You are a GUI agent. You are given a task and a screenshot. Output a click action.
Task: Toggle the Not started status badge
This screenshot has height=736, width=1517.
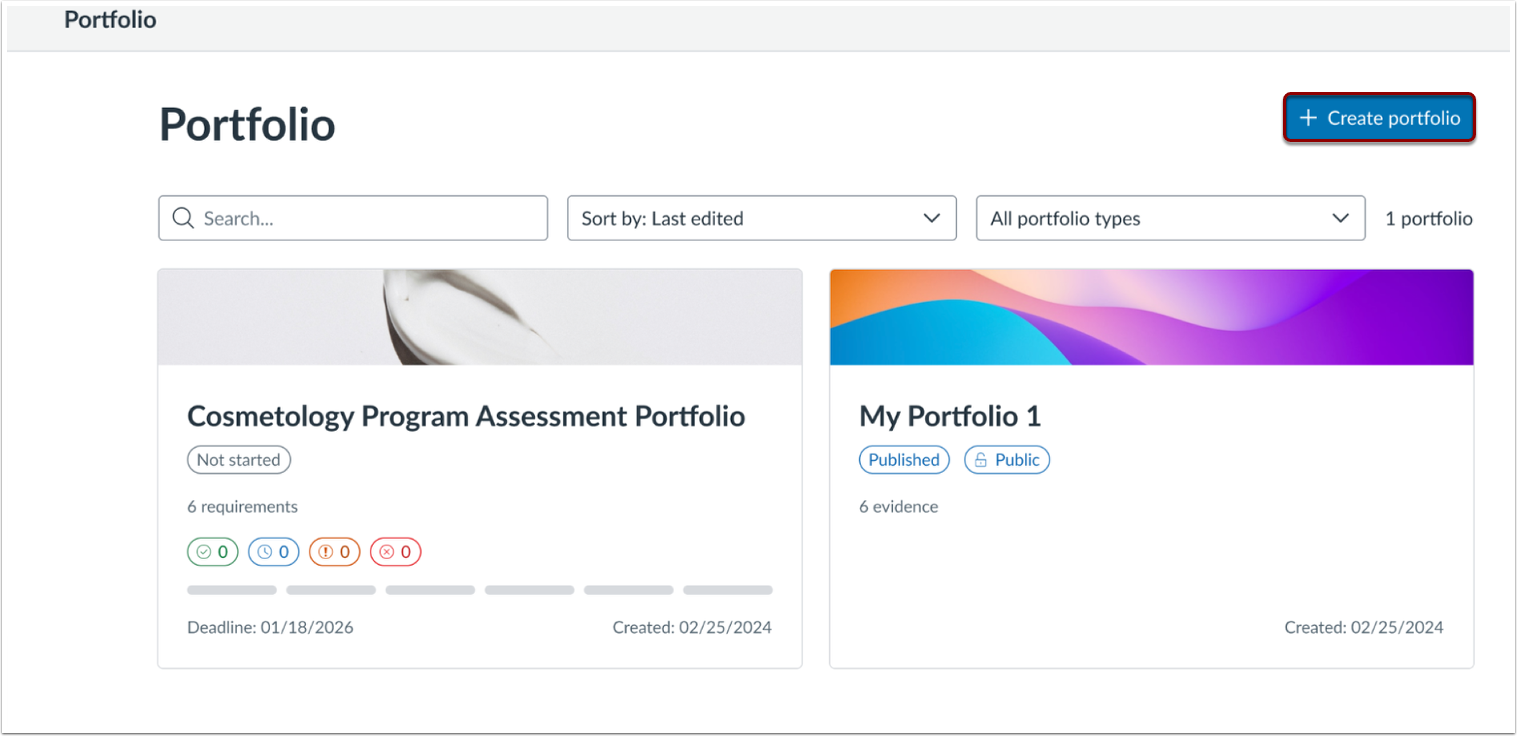pyautogui.click(x=238, y=459)
